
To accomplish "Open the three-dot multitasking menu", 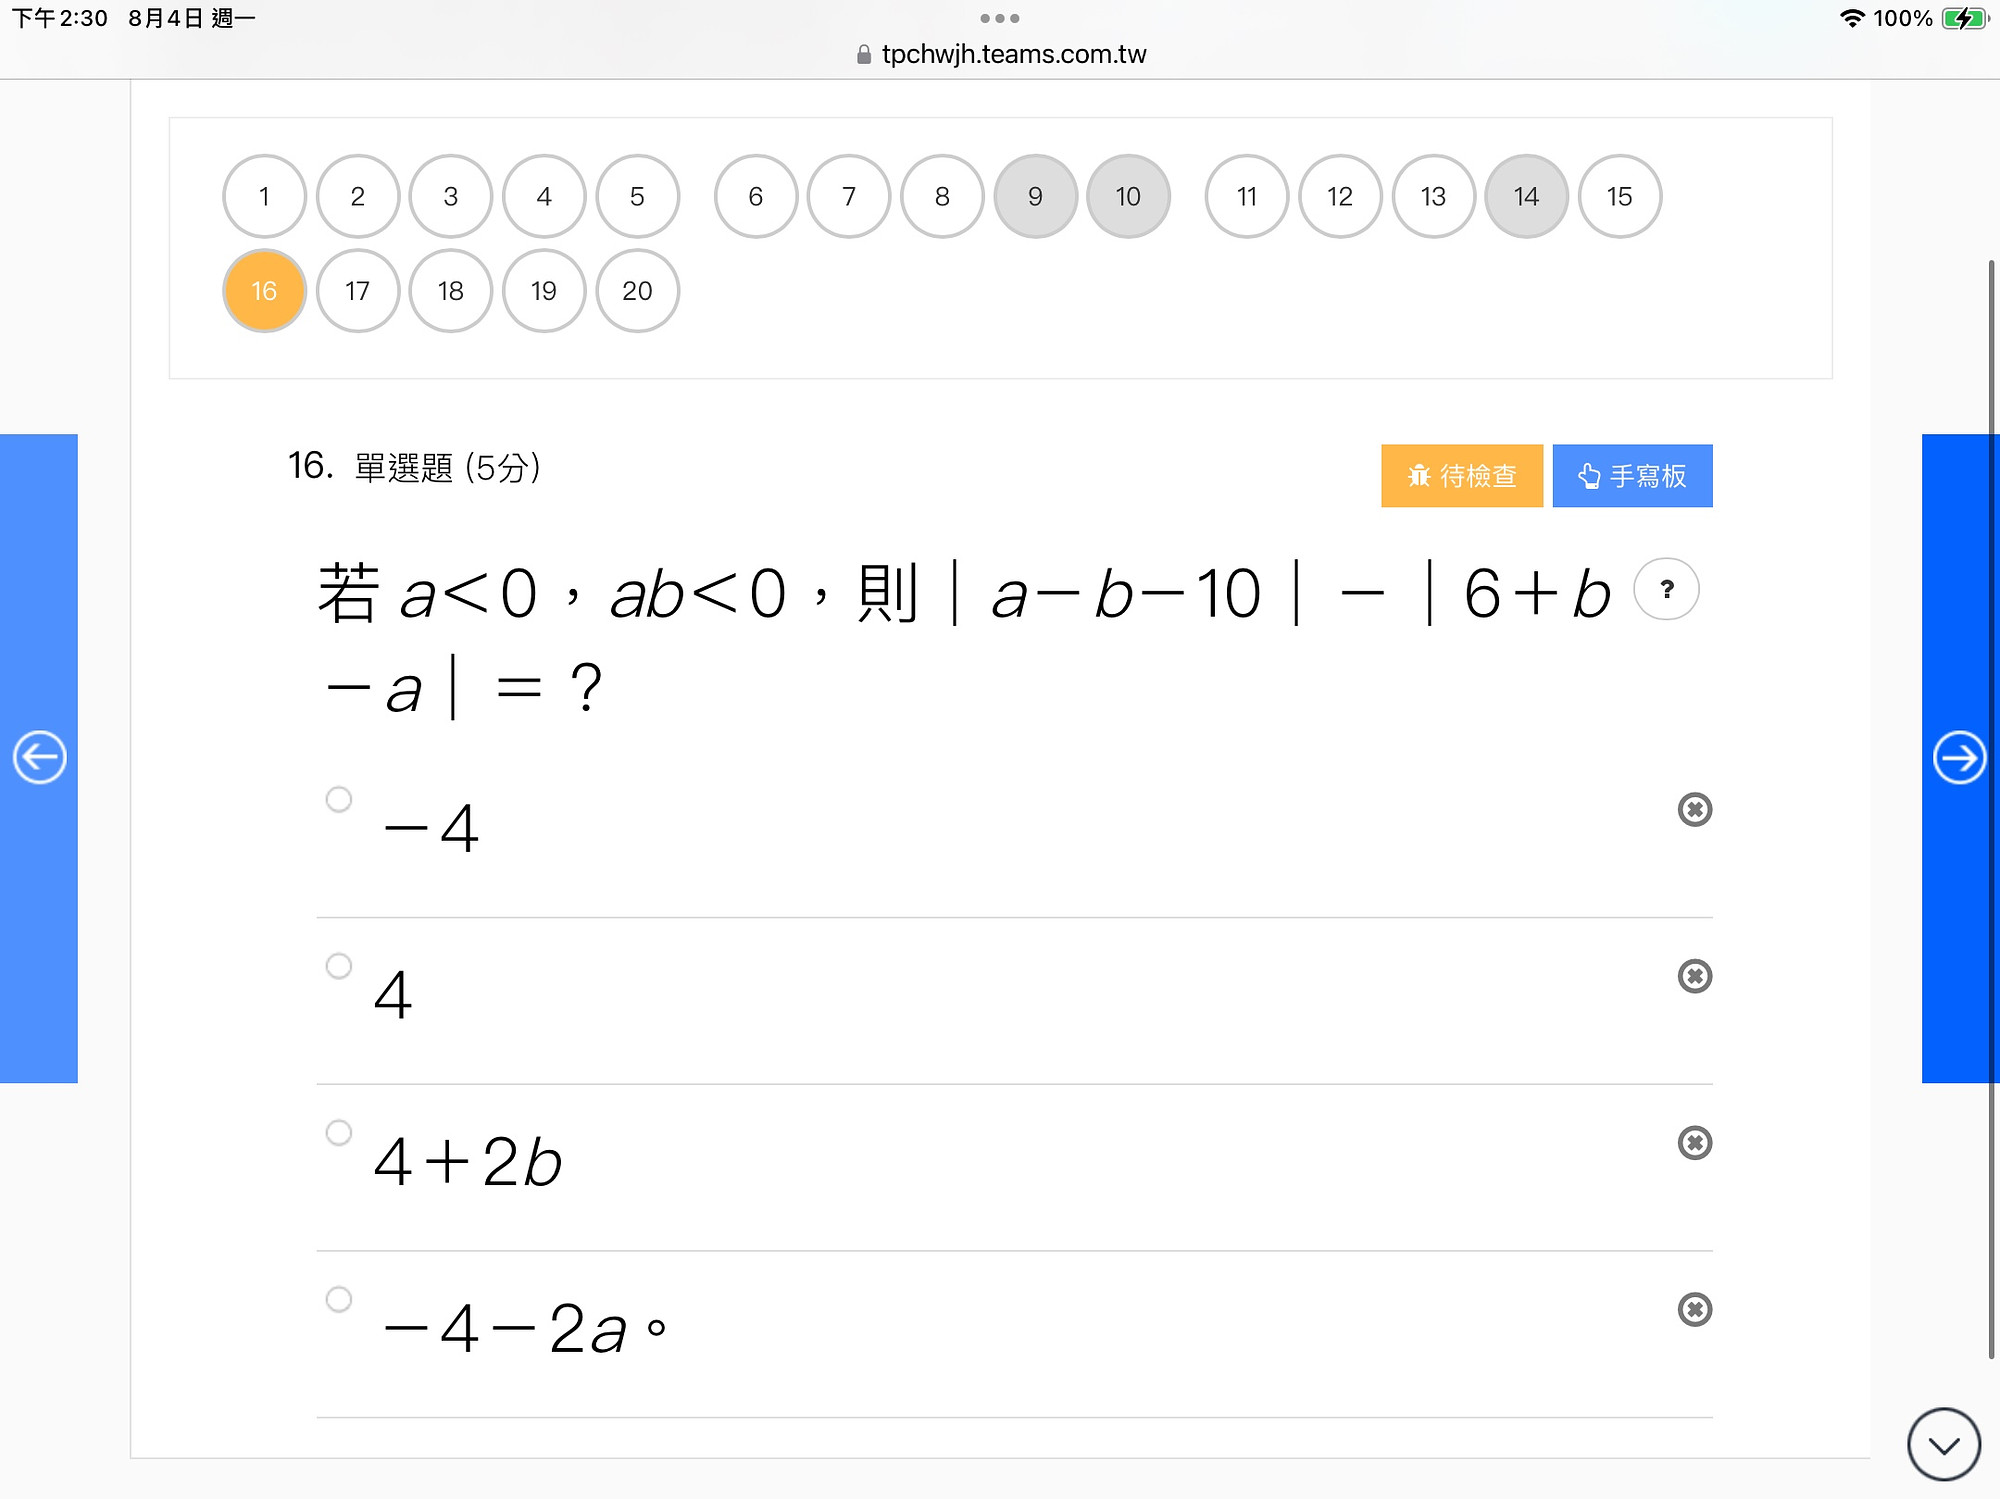I will (1000, 18).
